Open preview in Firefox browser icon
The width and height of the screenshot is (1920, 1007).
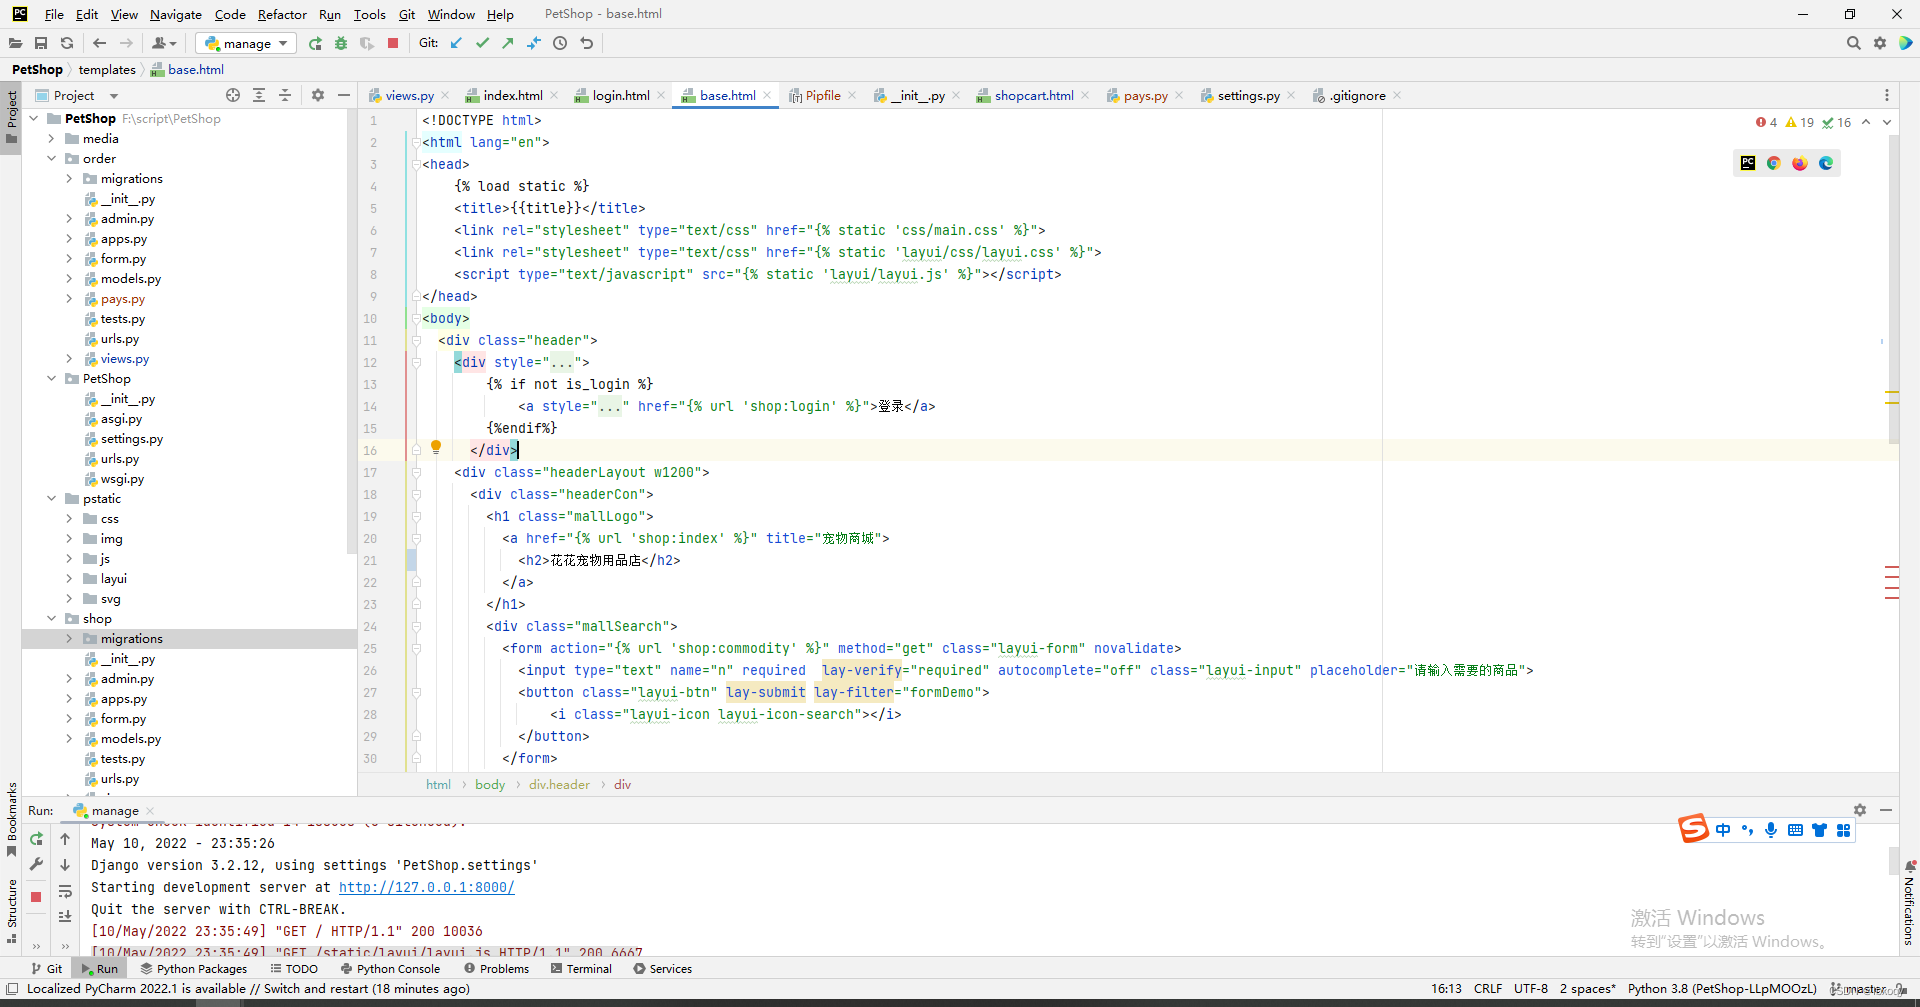coord(1800,163)
